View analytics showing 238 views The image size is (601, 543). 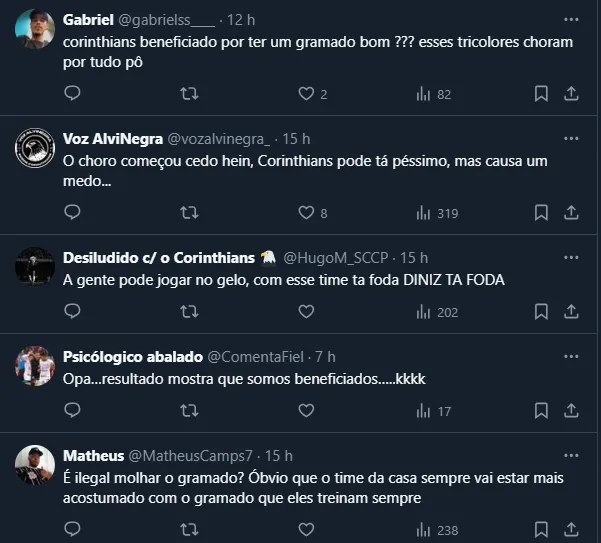click(436, 530)
